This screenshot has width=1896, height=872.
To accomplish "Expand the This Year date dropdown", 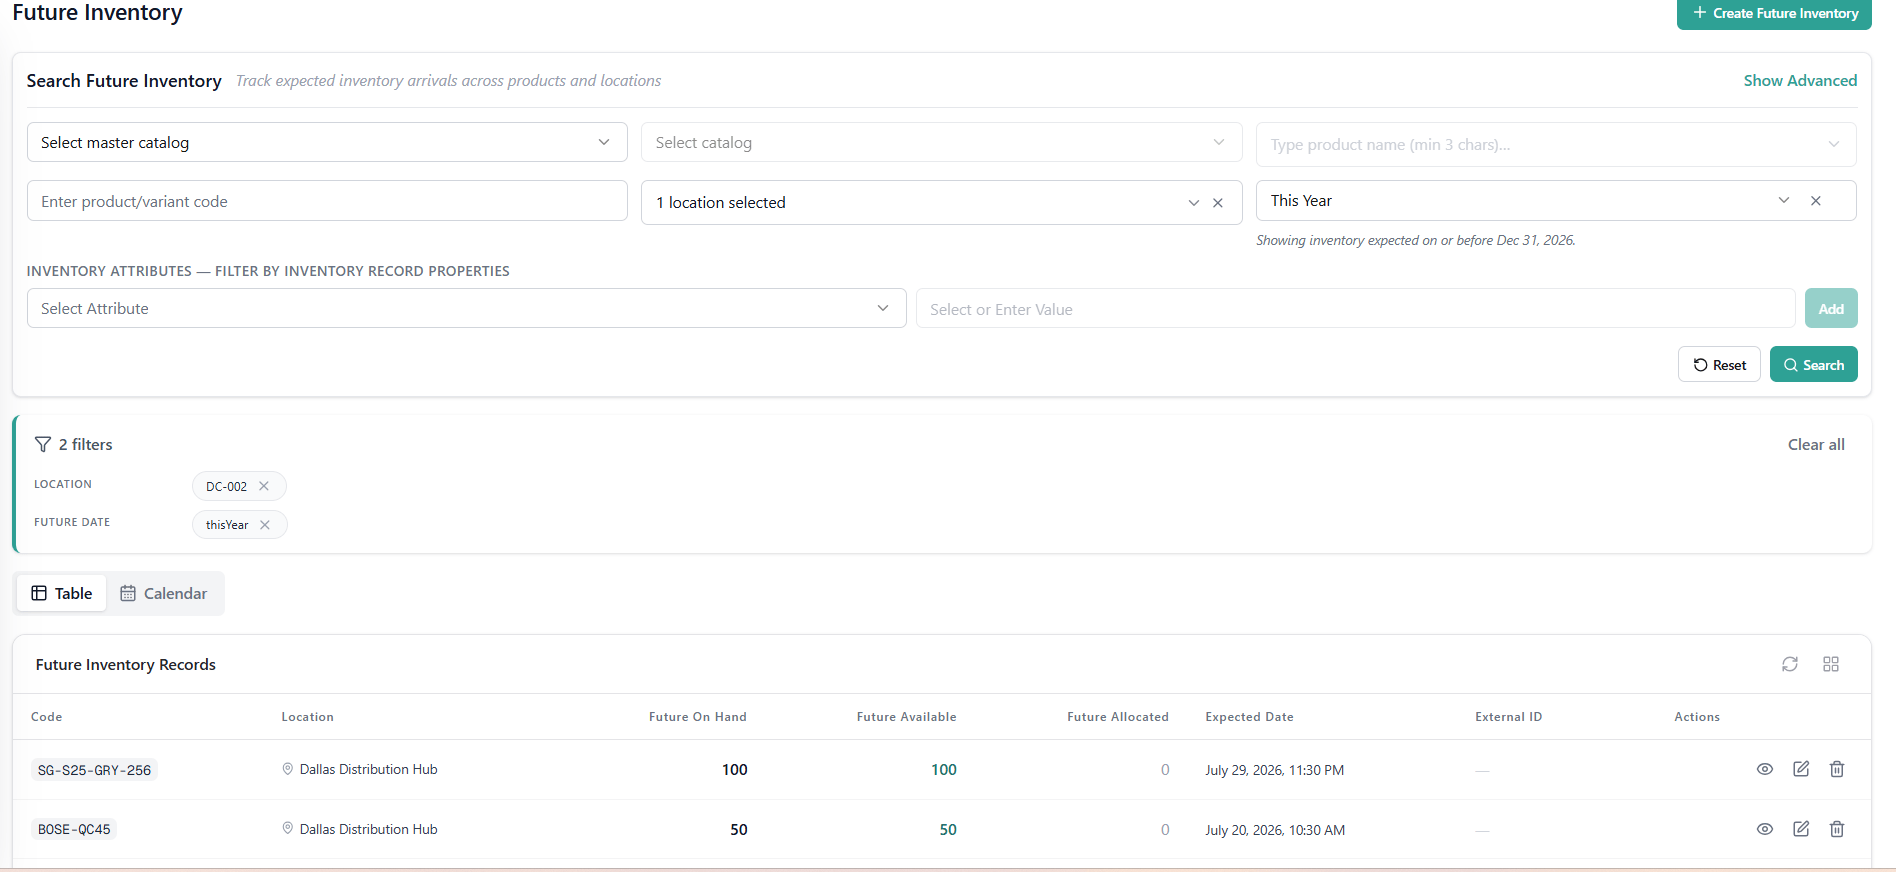I will point(1784,201).
